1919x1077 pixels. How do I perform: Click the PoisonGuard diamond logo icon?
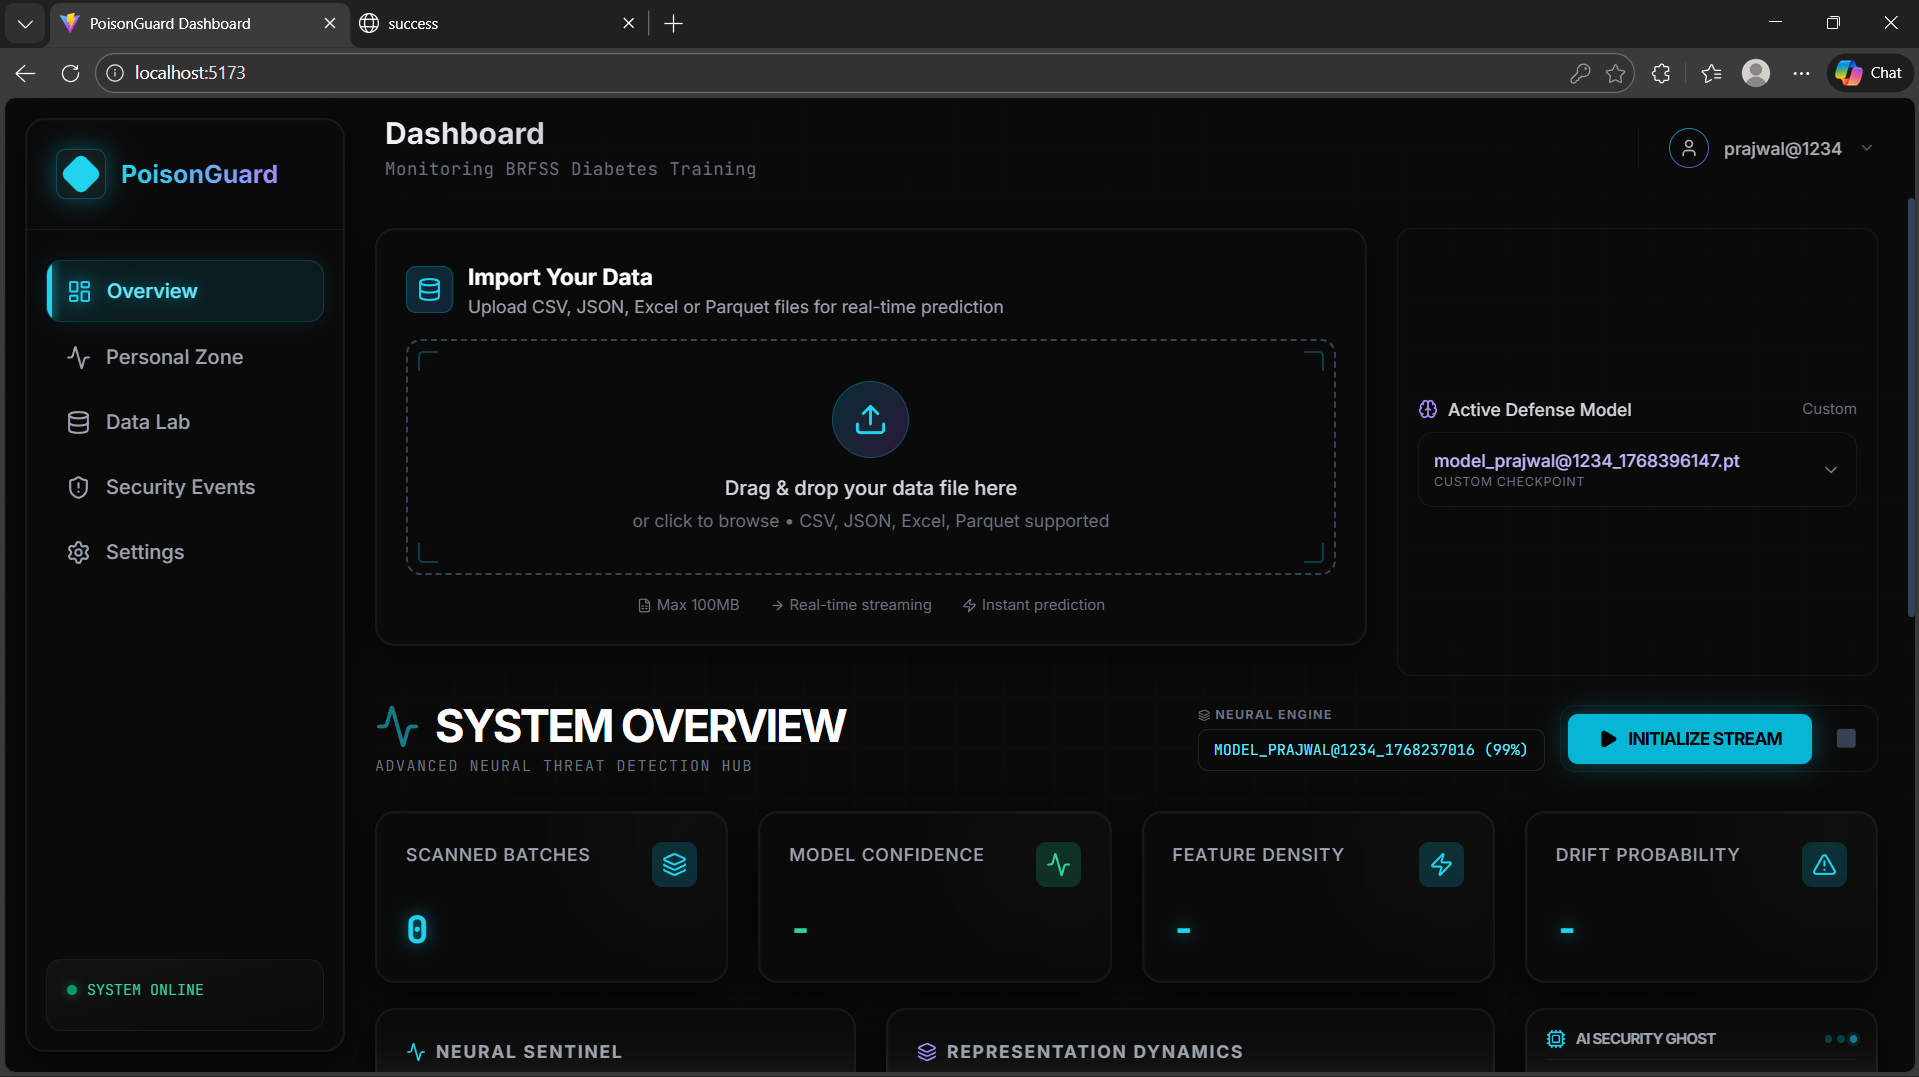pyautogui.click(x=81, y=174)
